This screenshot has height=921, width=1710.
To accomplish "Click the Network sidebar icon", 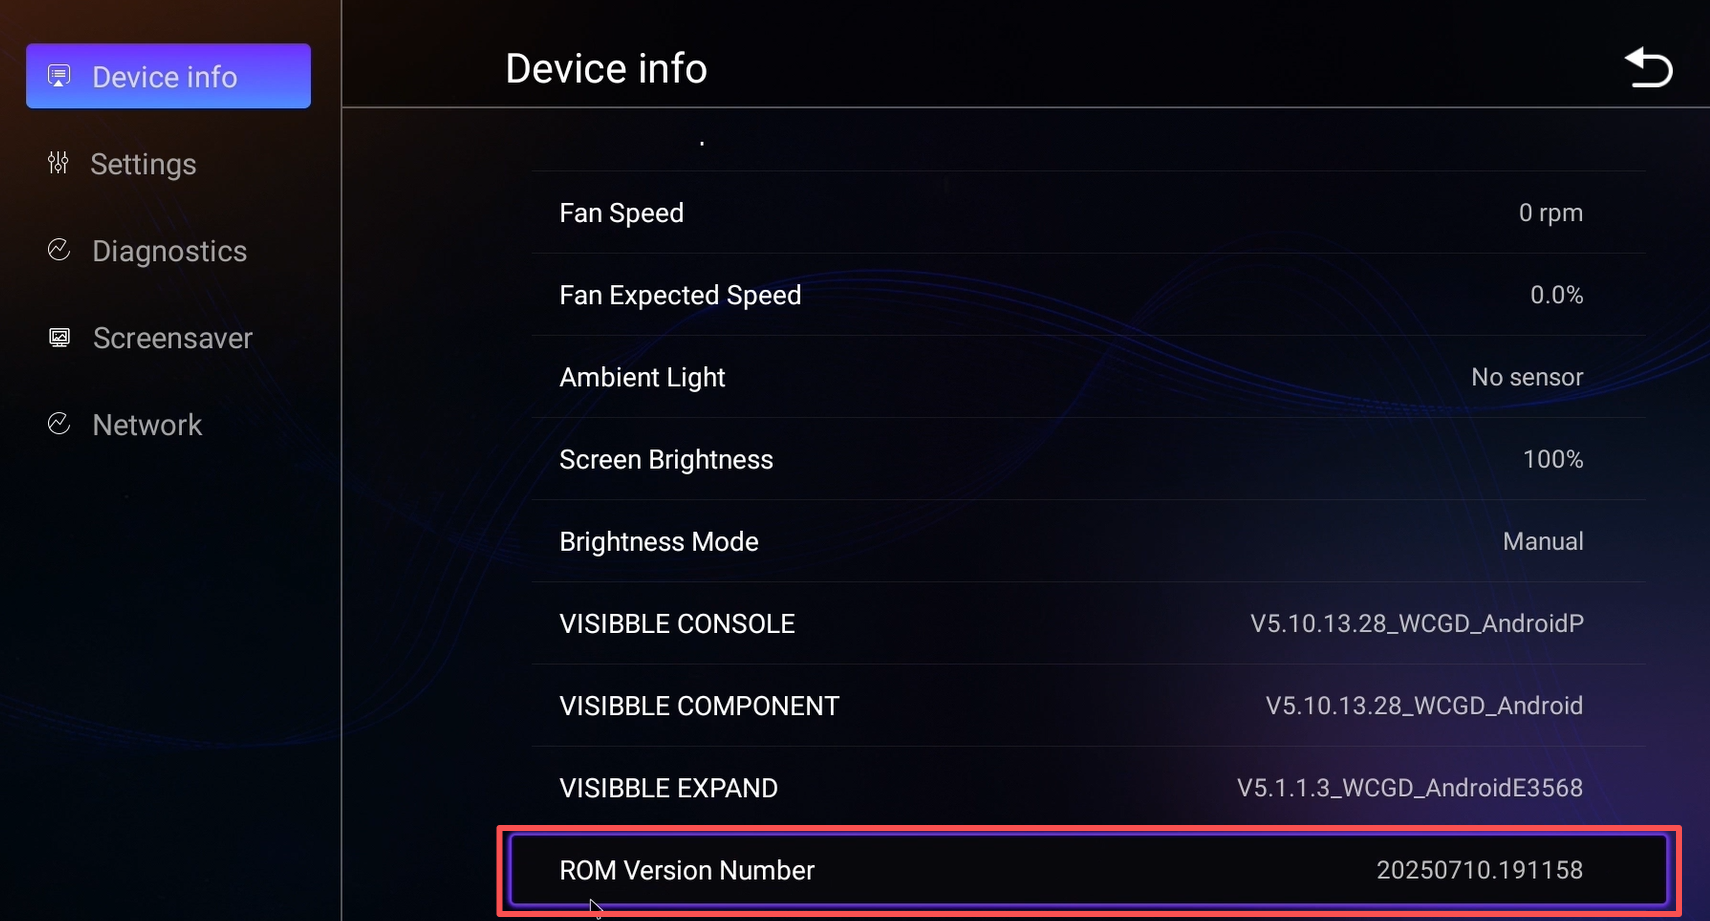I will pos(59,424).
